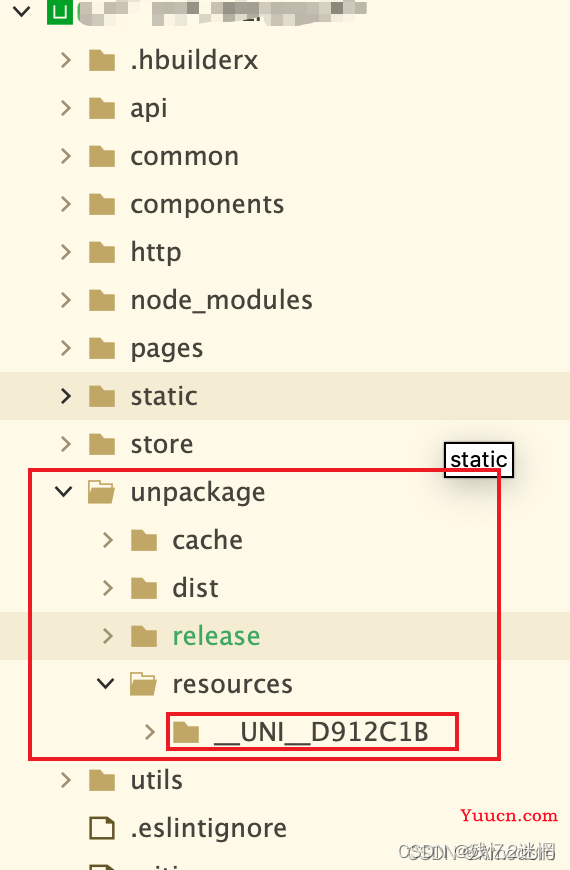Click the .hbuilderx folder icon

[x=102, y=60]
